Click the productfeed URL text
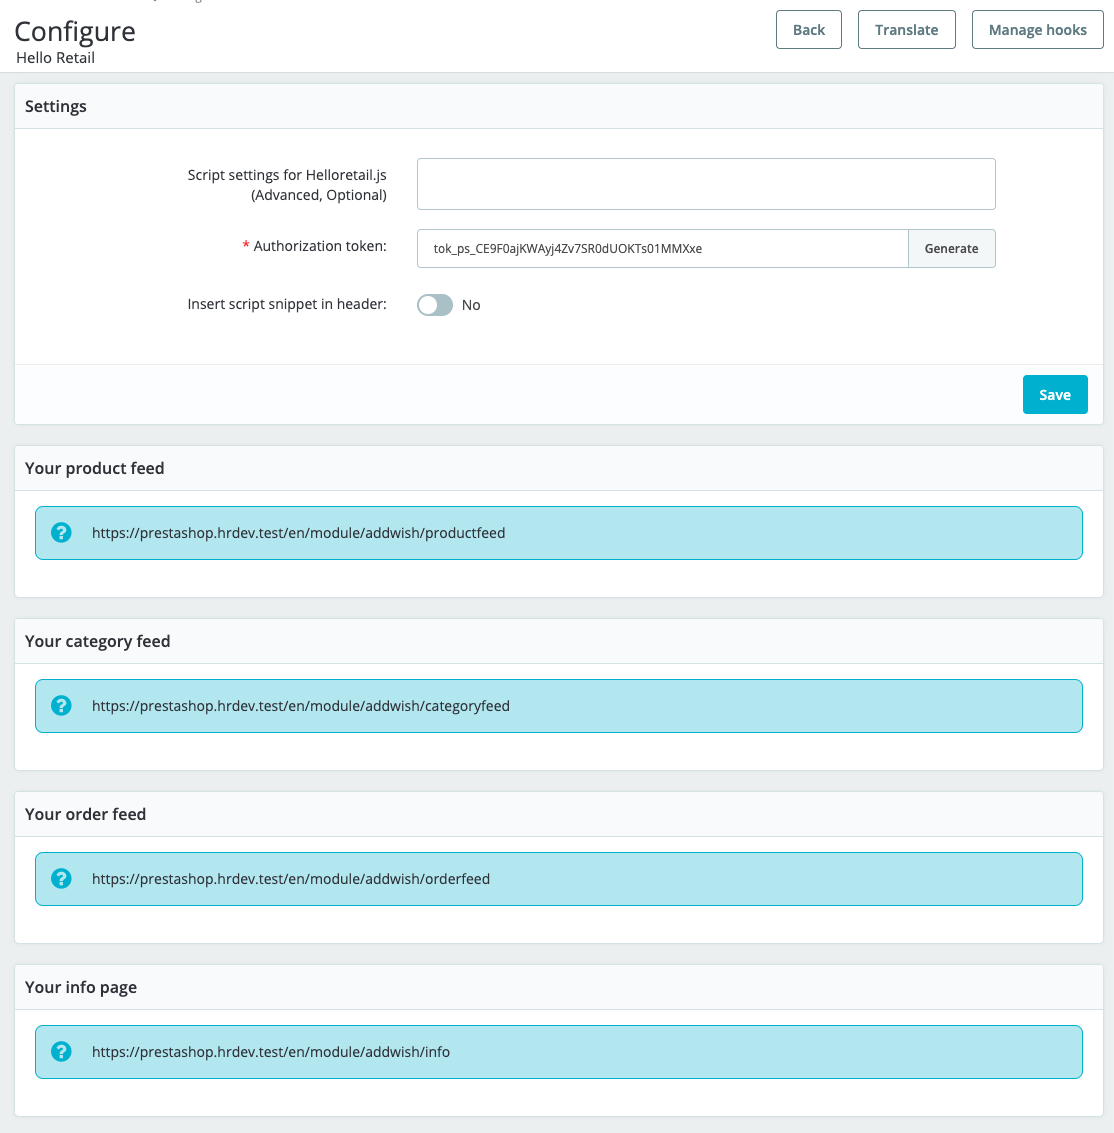 click(298, 533)
